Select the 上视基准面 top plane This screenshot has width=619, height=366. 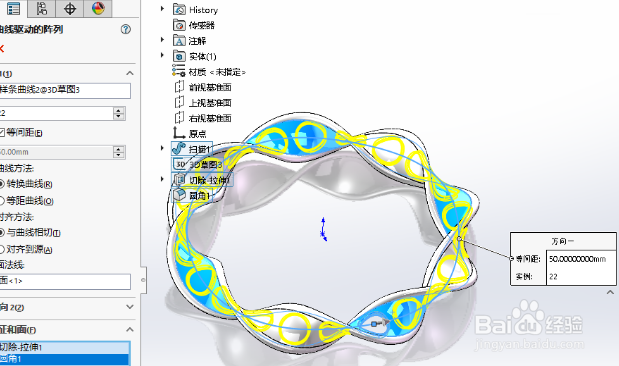point(210,103)
